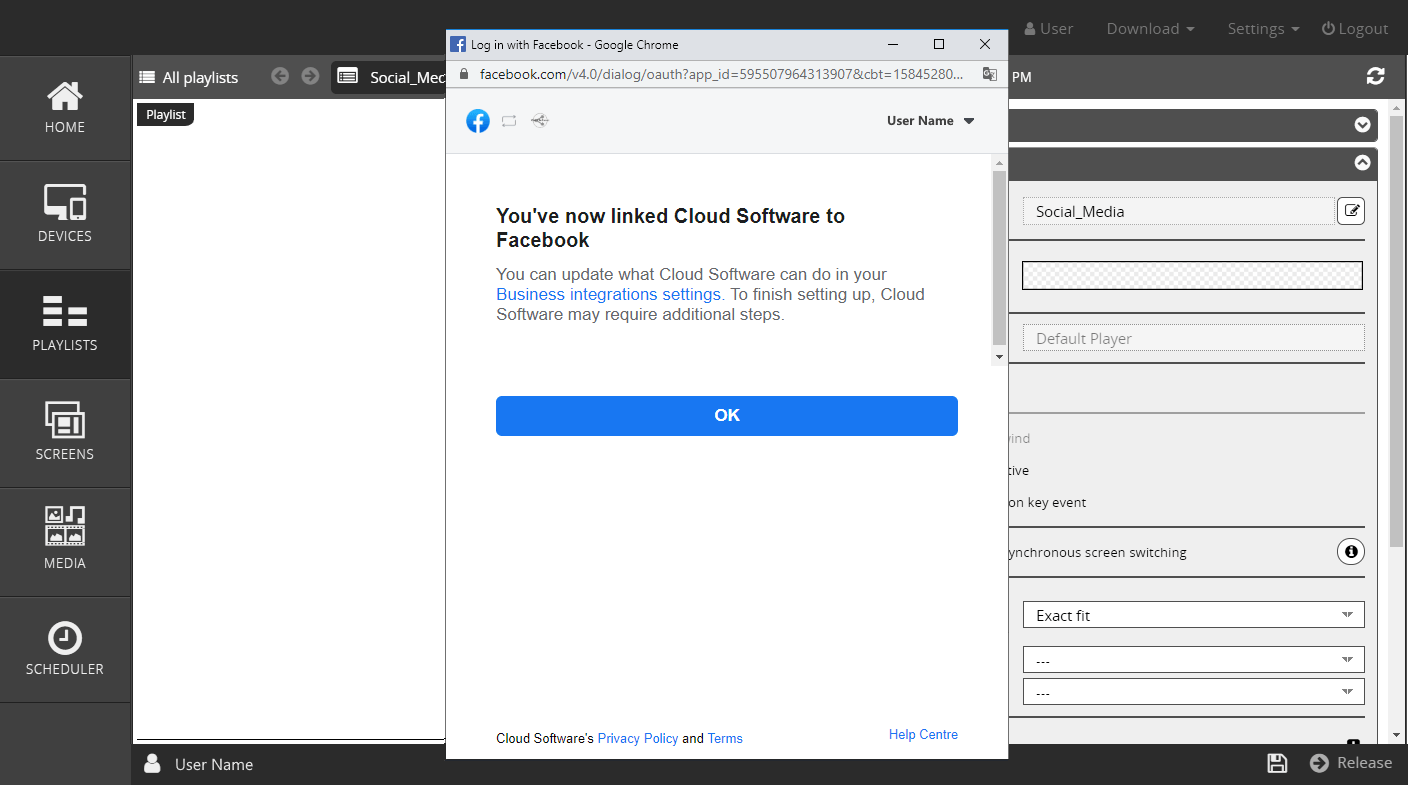Image resolution: width=1408 pixels, height=785 pixels.
Task: Select the Social_Media playlist tab
Action: [x=390, y=77]
